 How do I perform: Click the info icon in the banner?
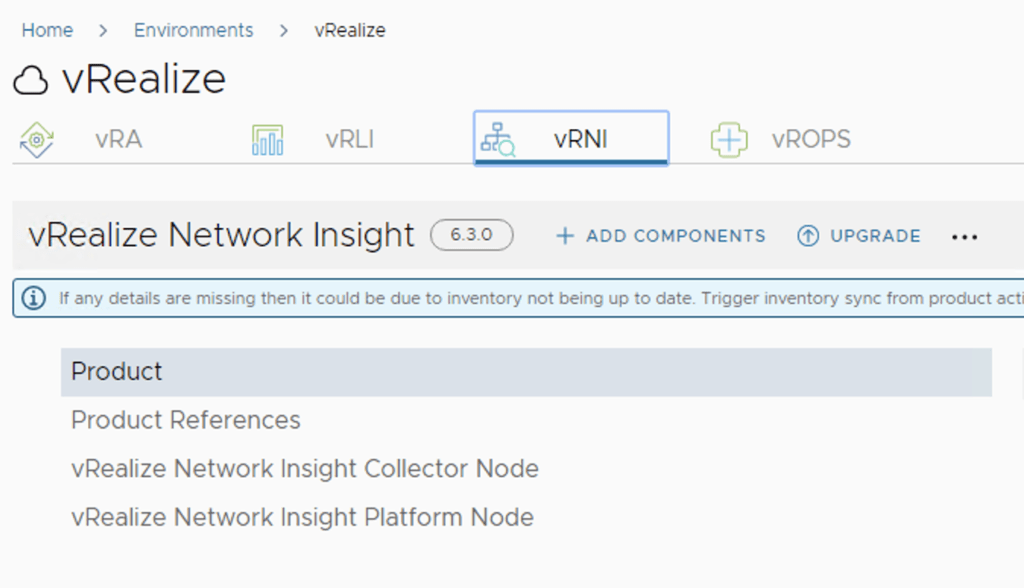(x=34, y=298)
